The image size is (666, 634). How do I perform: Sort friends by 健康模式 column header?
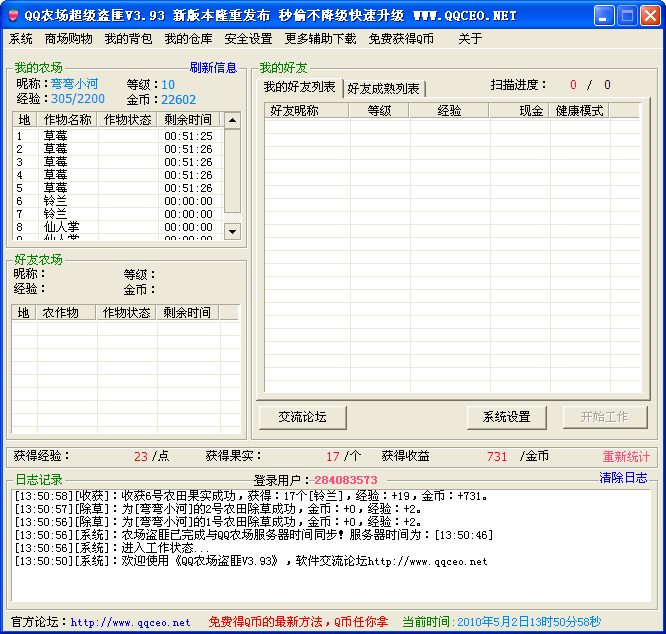pyautogui.click(x=580, y=111)
